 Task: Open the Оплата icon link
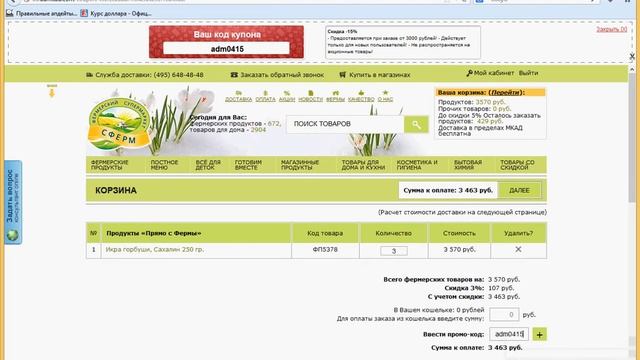(265, 96)
